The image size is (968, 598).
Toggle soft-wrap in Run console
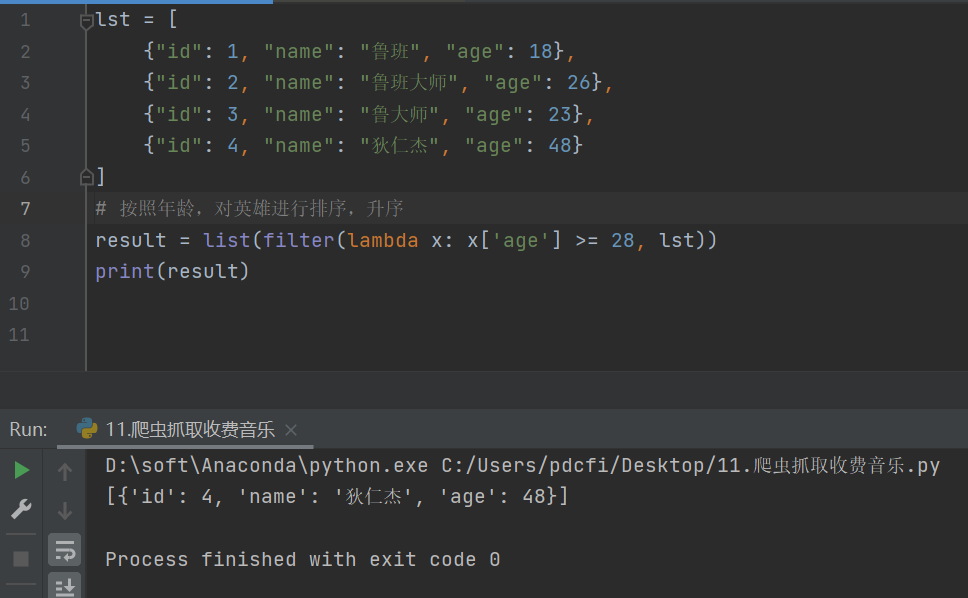[65, 550]
